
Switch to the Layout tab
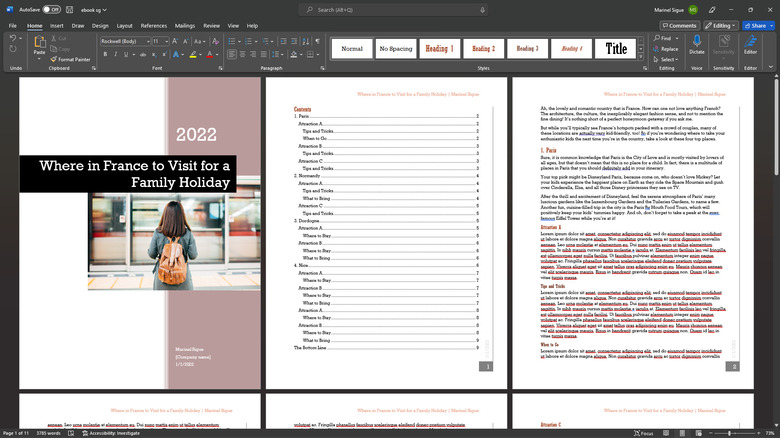coord(124,25)
